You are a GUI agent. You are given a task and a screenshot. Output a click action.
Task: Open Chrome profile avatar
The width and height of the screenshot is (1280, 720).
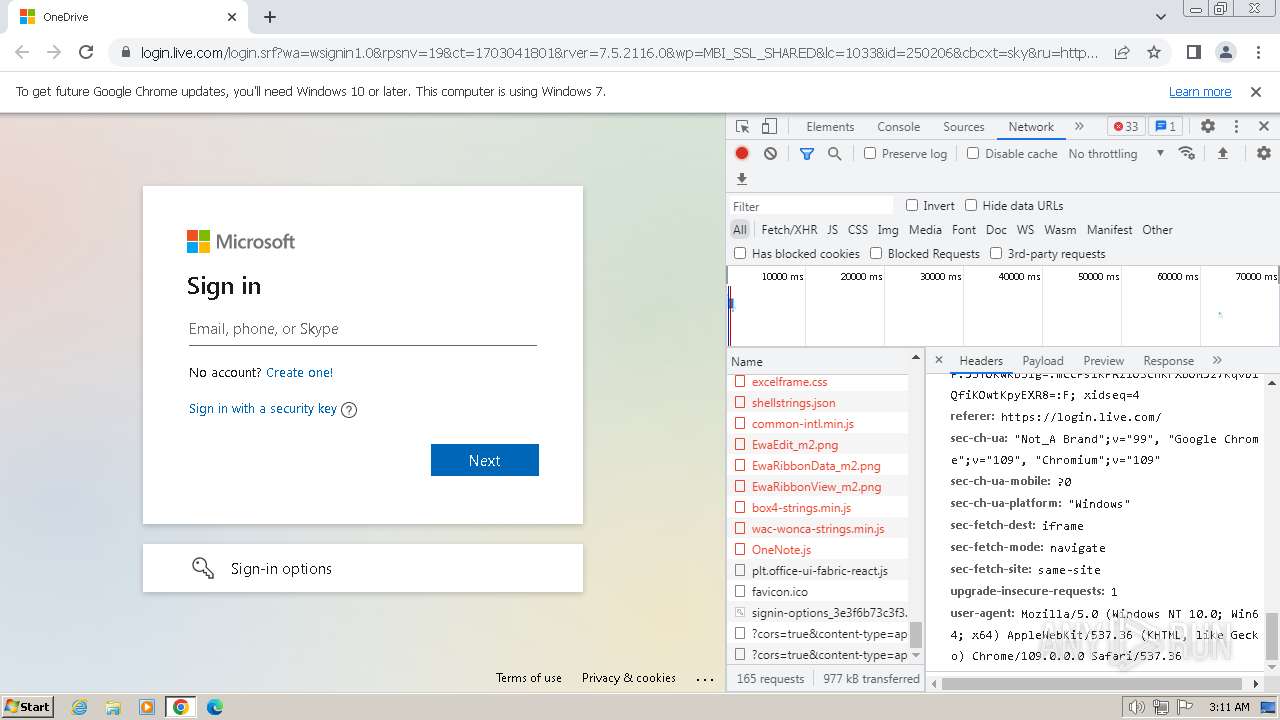pyautogui.click(x=1225, y=52)
